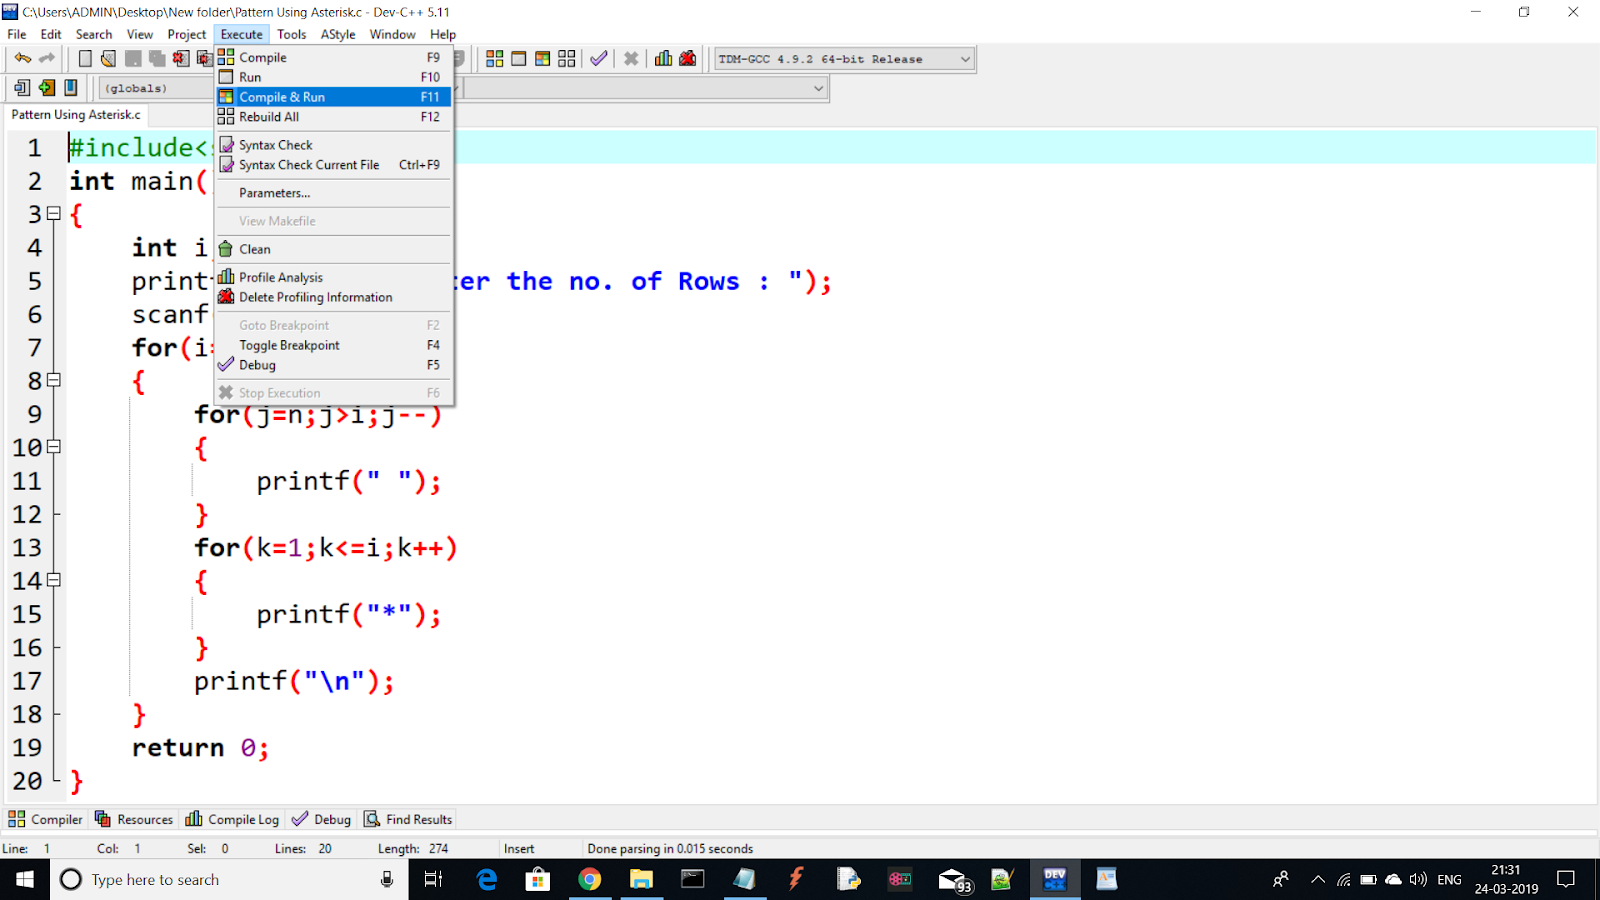Click the Rebuild All toolbar icon

click(x=567, y=59)
